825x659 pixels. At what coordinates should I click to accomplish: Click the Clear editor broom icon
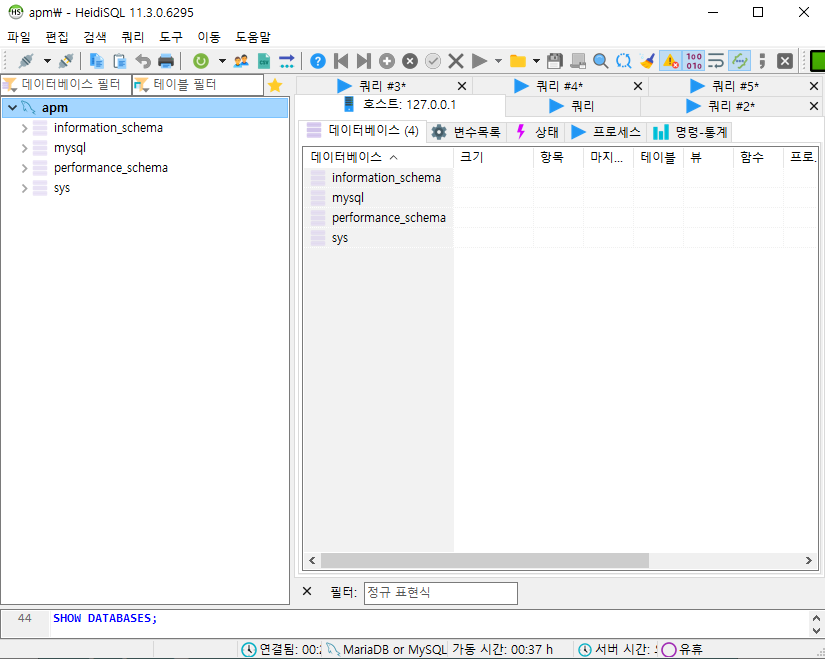pos(647,61)
